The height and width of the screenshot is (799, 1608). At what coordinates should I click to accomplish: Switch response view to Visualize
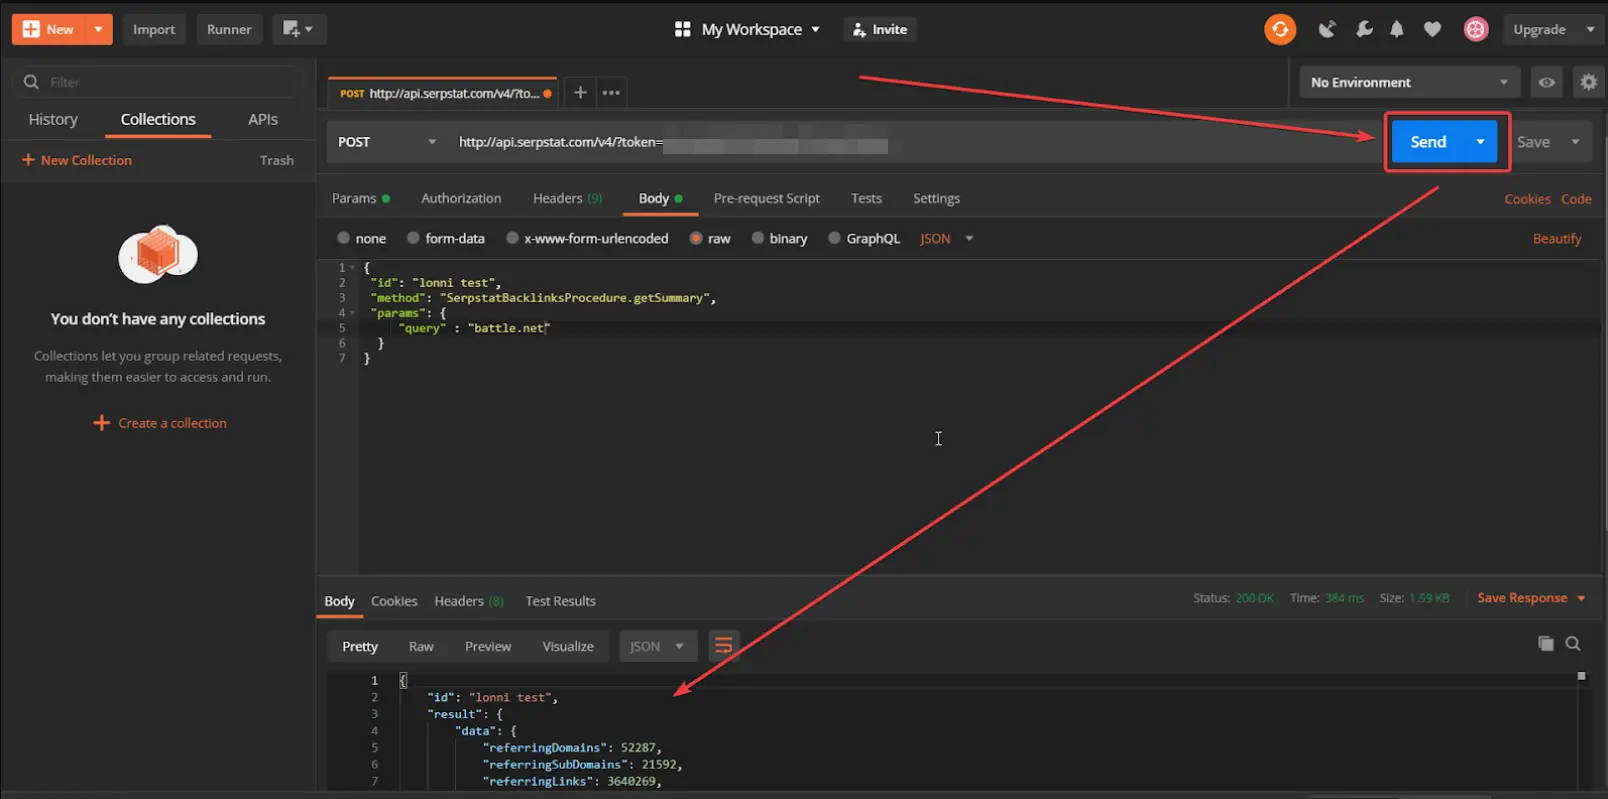568,646
